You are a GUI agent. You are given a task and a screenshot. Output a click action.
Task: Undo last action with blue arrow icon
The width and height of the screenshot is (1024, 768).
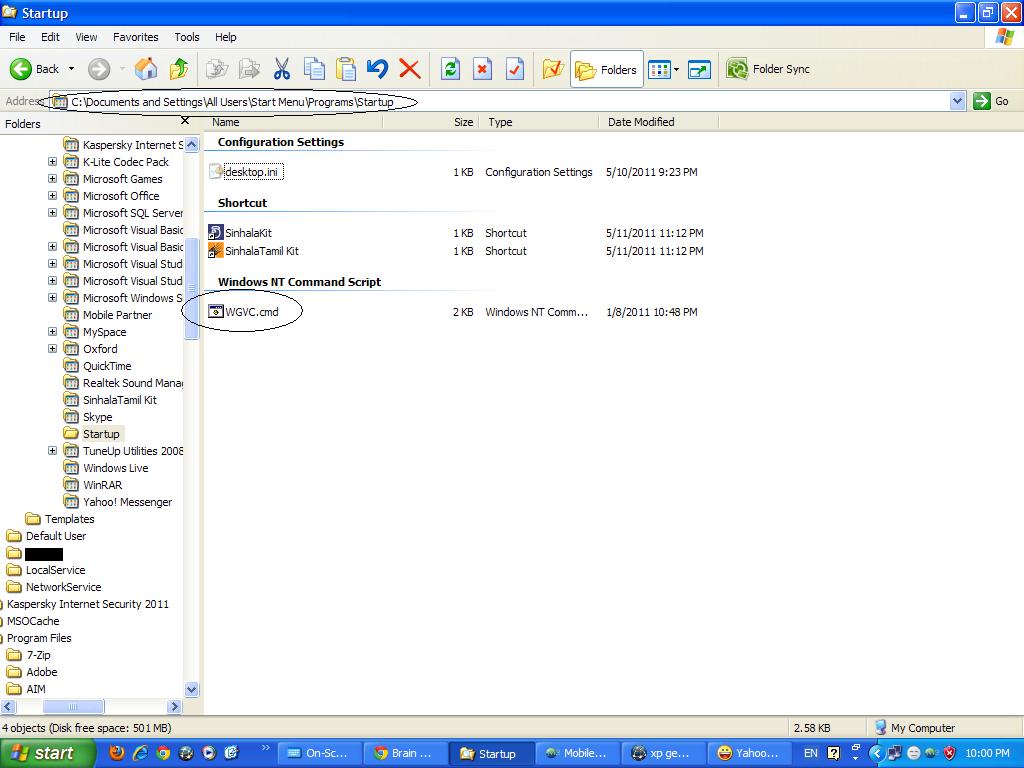coord(377,69)
